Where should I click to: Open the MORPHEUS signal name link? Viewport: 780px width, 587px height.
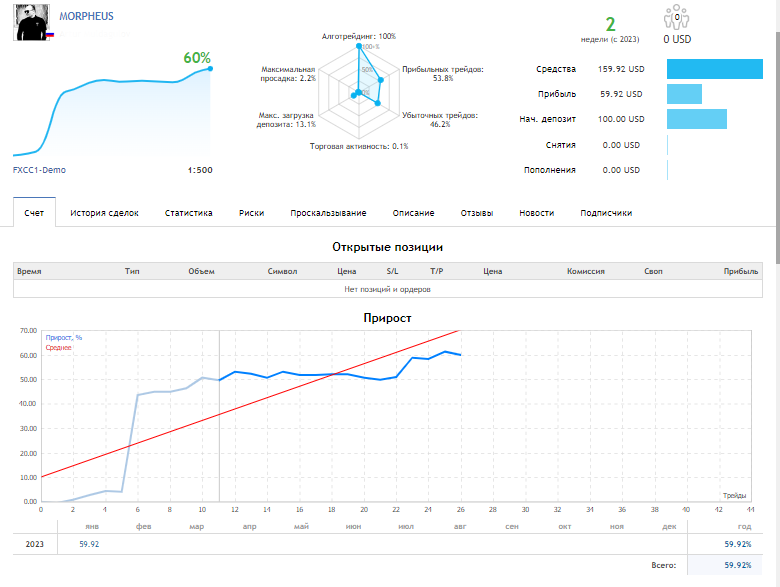click(x=86, y=16)
